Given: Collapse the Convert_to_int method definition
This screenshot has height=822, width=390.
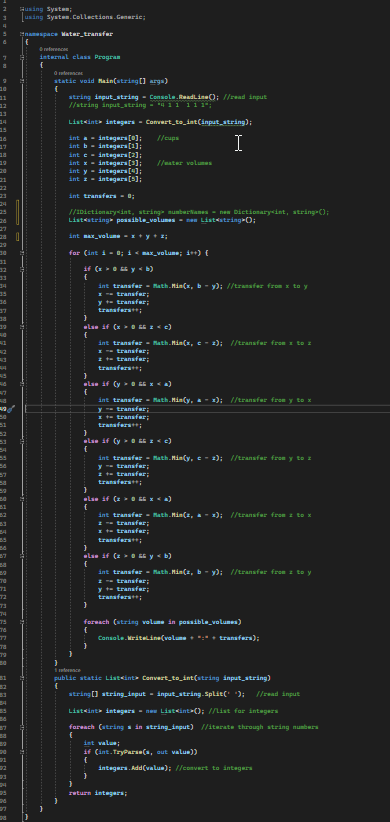Looking at the screenshot, I should pos(22,678).
